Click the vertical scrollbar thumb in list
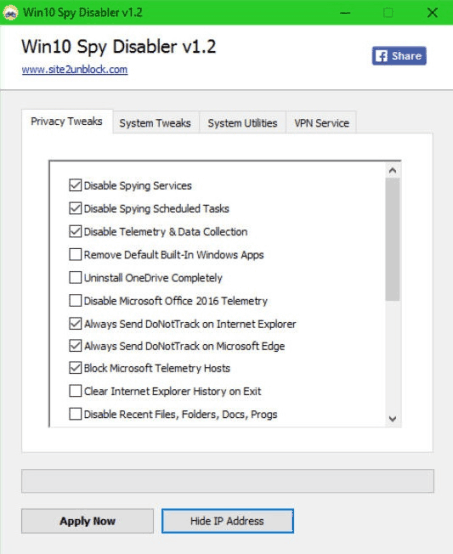This screenshot has width=453, height=554. coord(393,240)
